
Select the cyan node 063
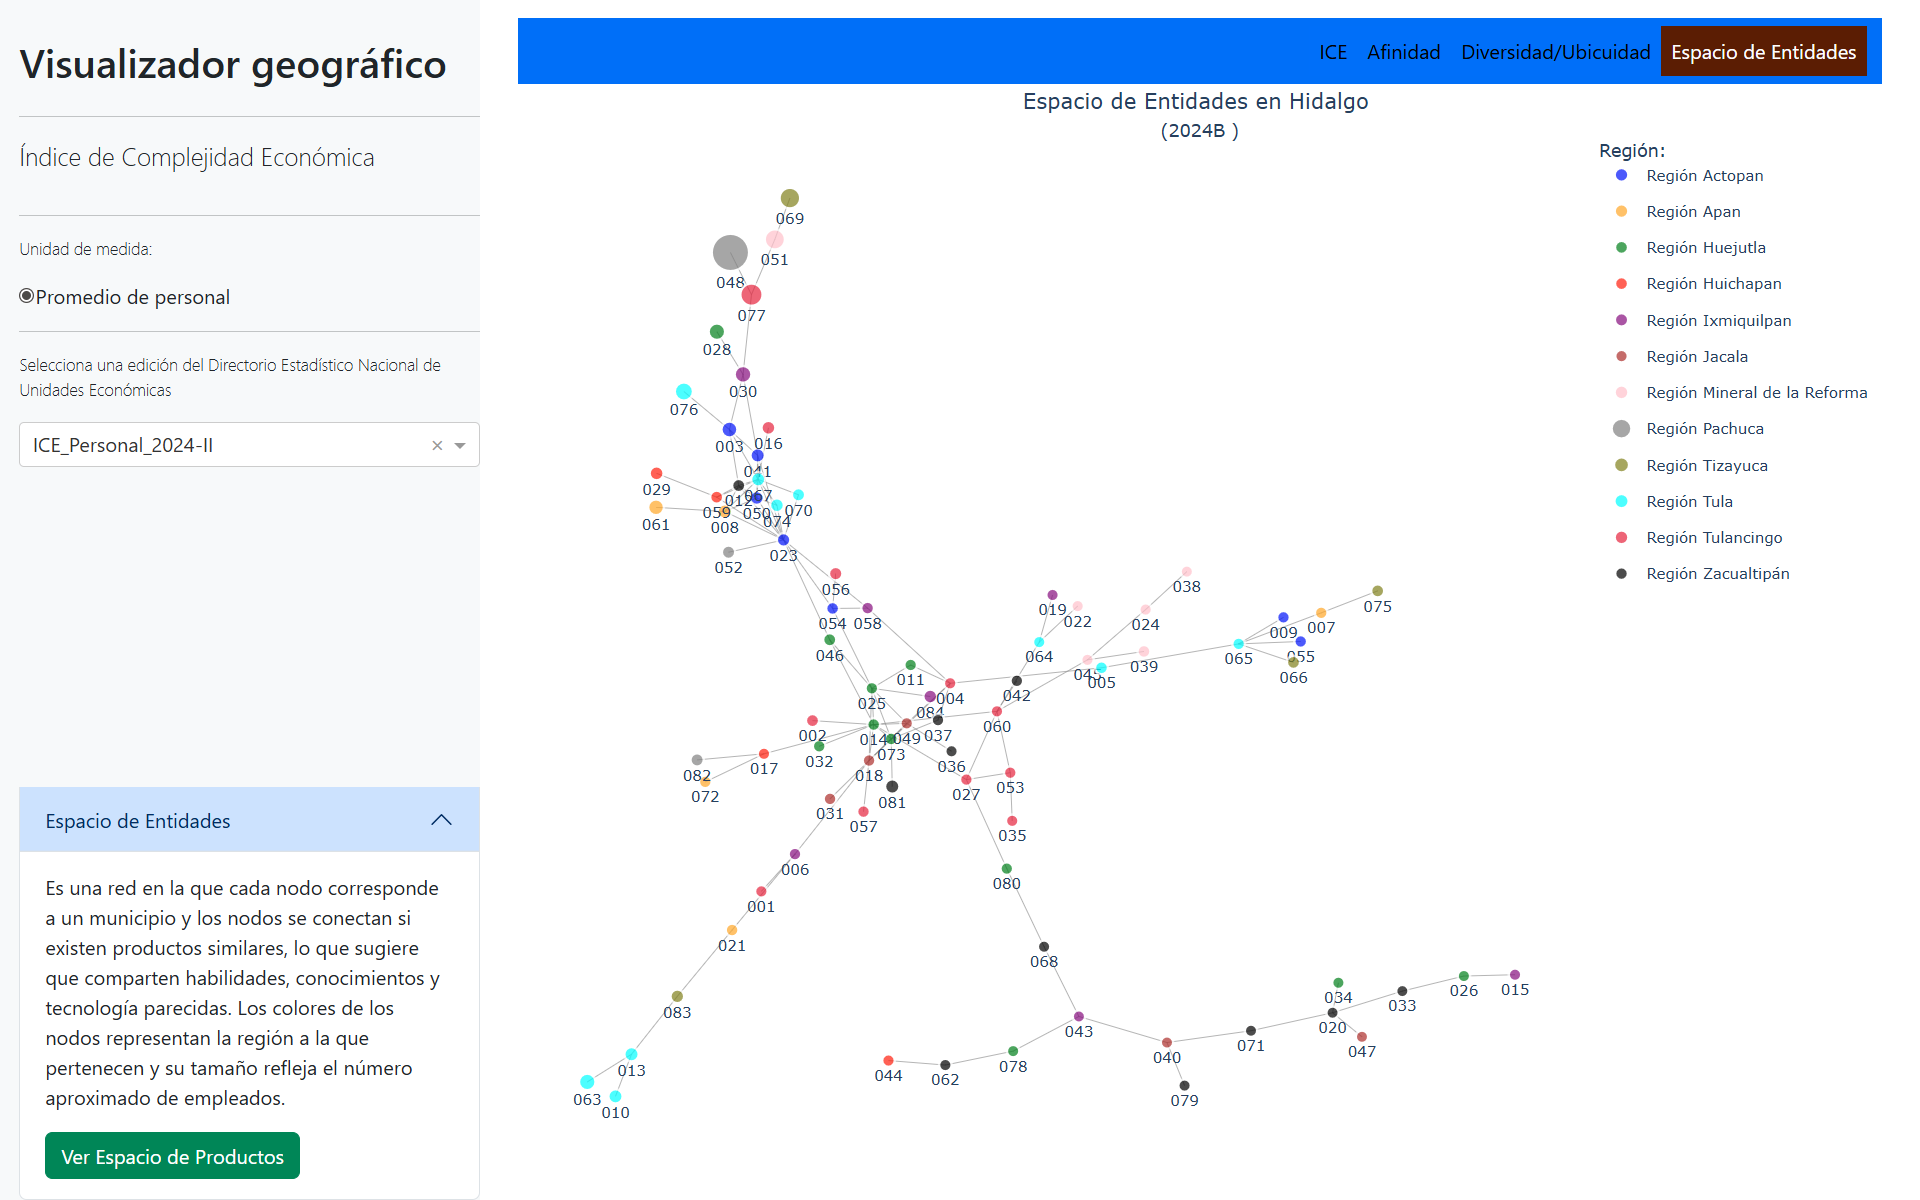coord(587,1082)
